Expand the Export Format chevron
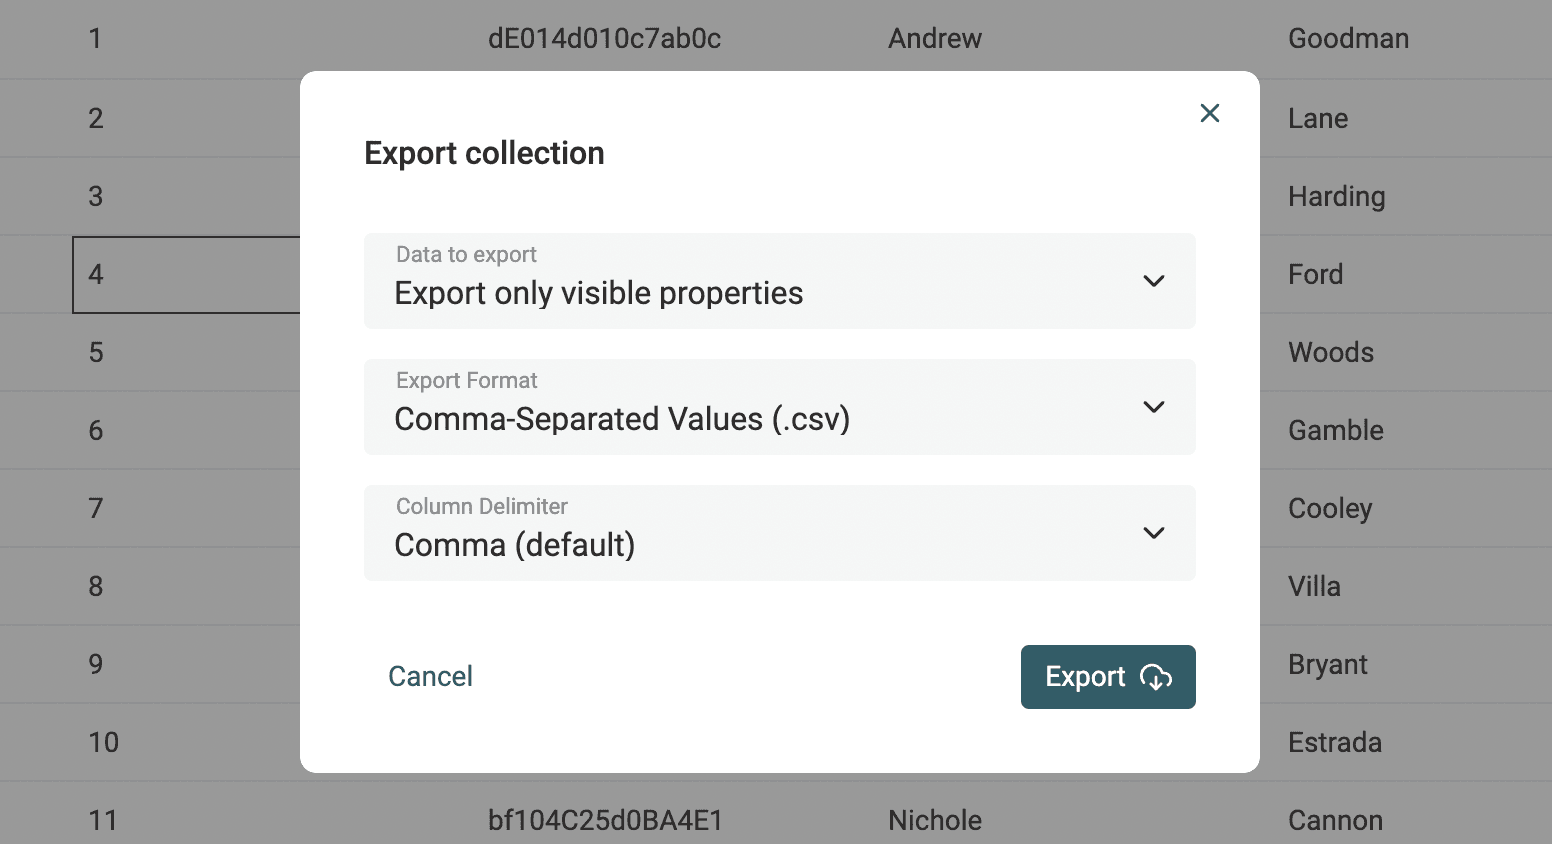Screen dimensions: 1552x844 [x=1154, y=407]
